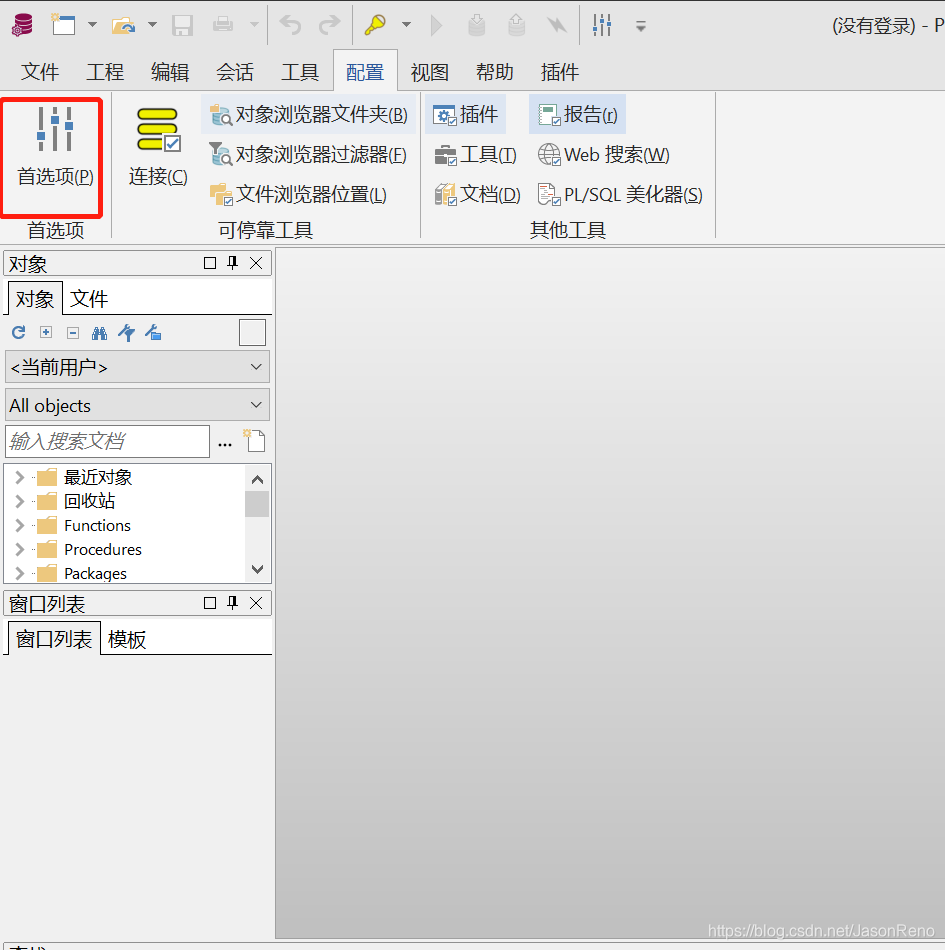
Task: Click the minus Collapse icon in object toolbar
Action: click(73, 333)
